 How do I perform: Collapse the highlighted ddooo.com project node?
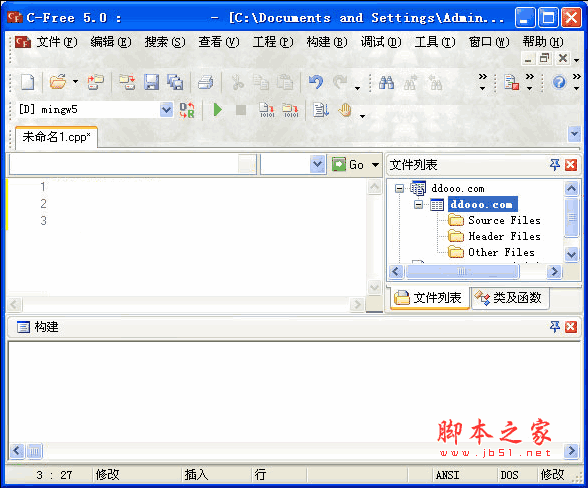[418, 204]
